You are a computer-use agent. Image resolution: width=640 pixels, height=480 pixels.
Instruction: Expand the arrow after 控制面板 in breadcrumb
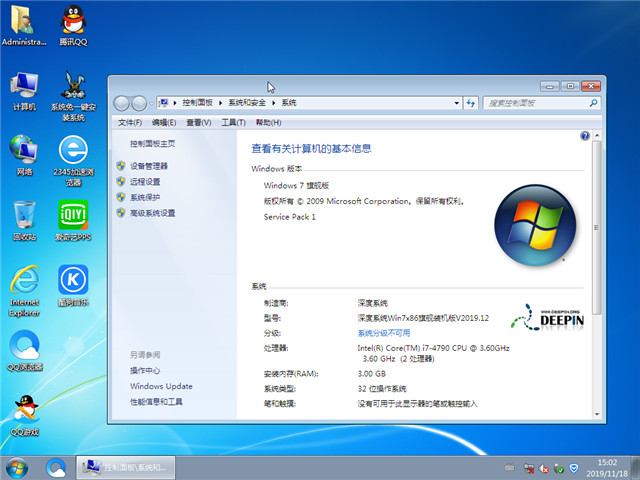[x=220, y=103]
